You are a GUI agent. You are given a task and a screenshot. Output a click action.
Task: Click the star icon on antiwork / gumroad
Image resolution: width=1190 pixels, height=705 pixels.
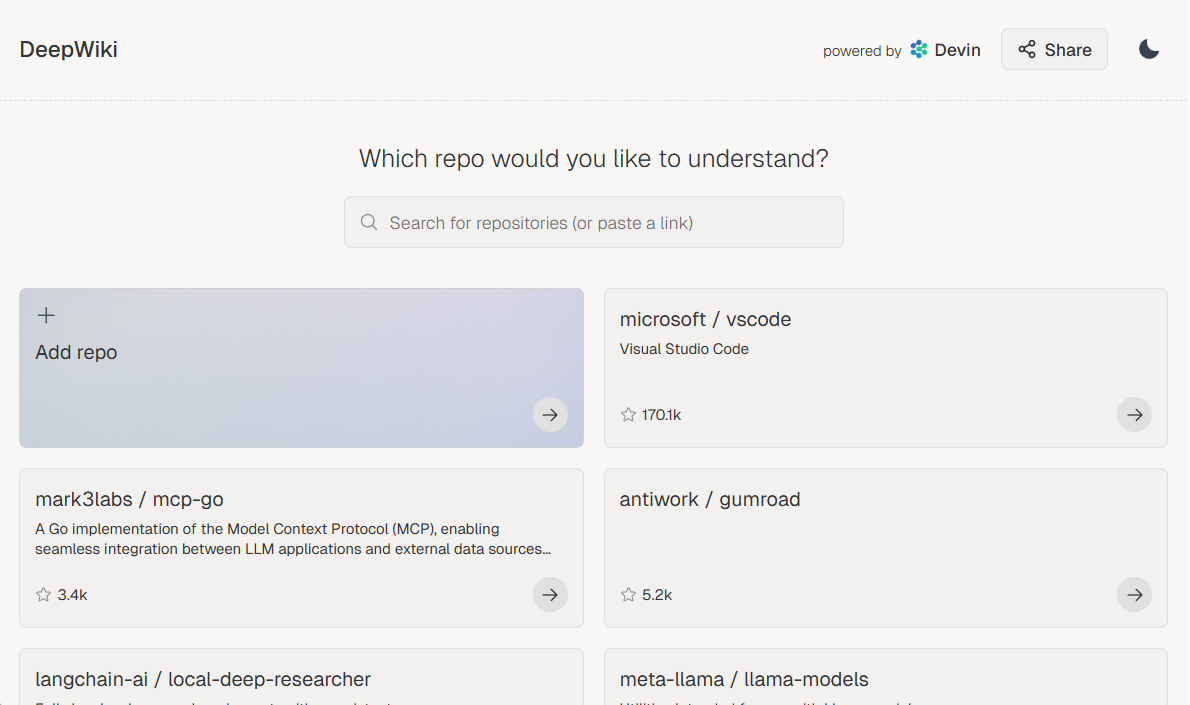point(628,594)
